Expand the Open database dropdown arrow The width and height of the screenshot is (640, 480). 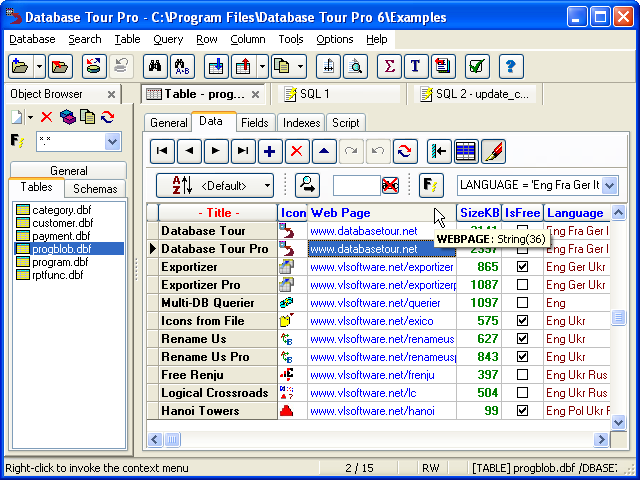coord(39,66)
